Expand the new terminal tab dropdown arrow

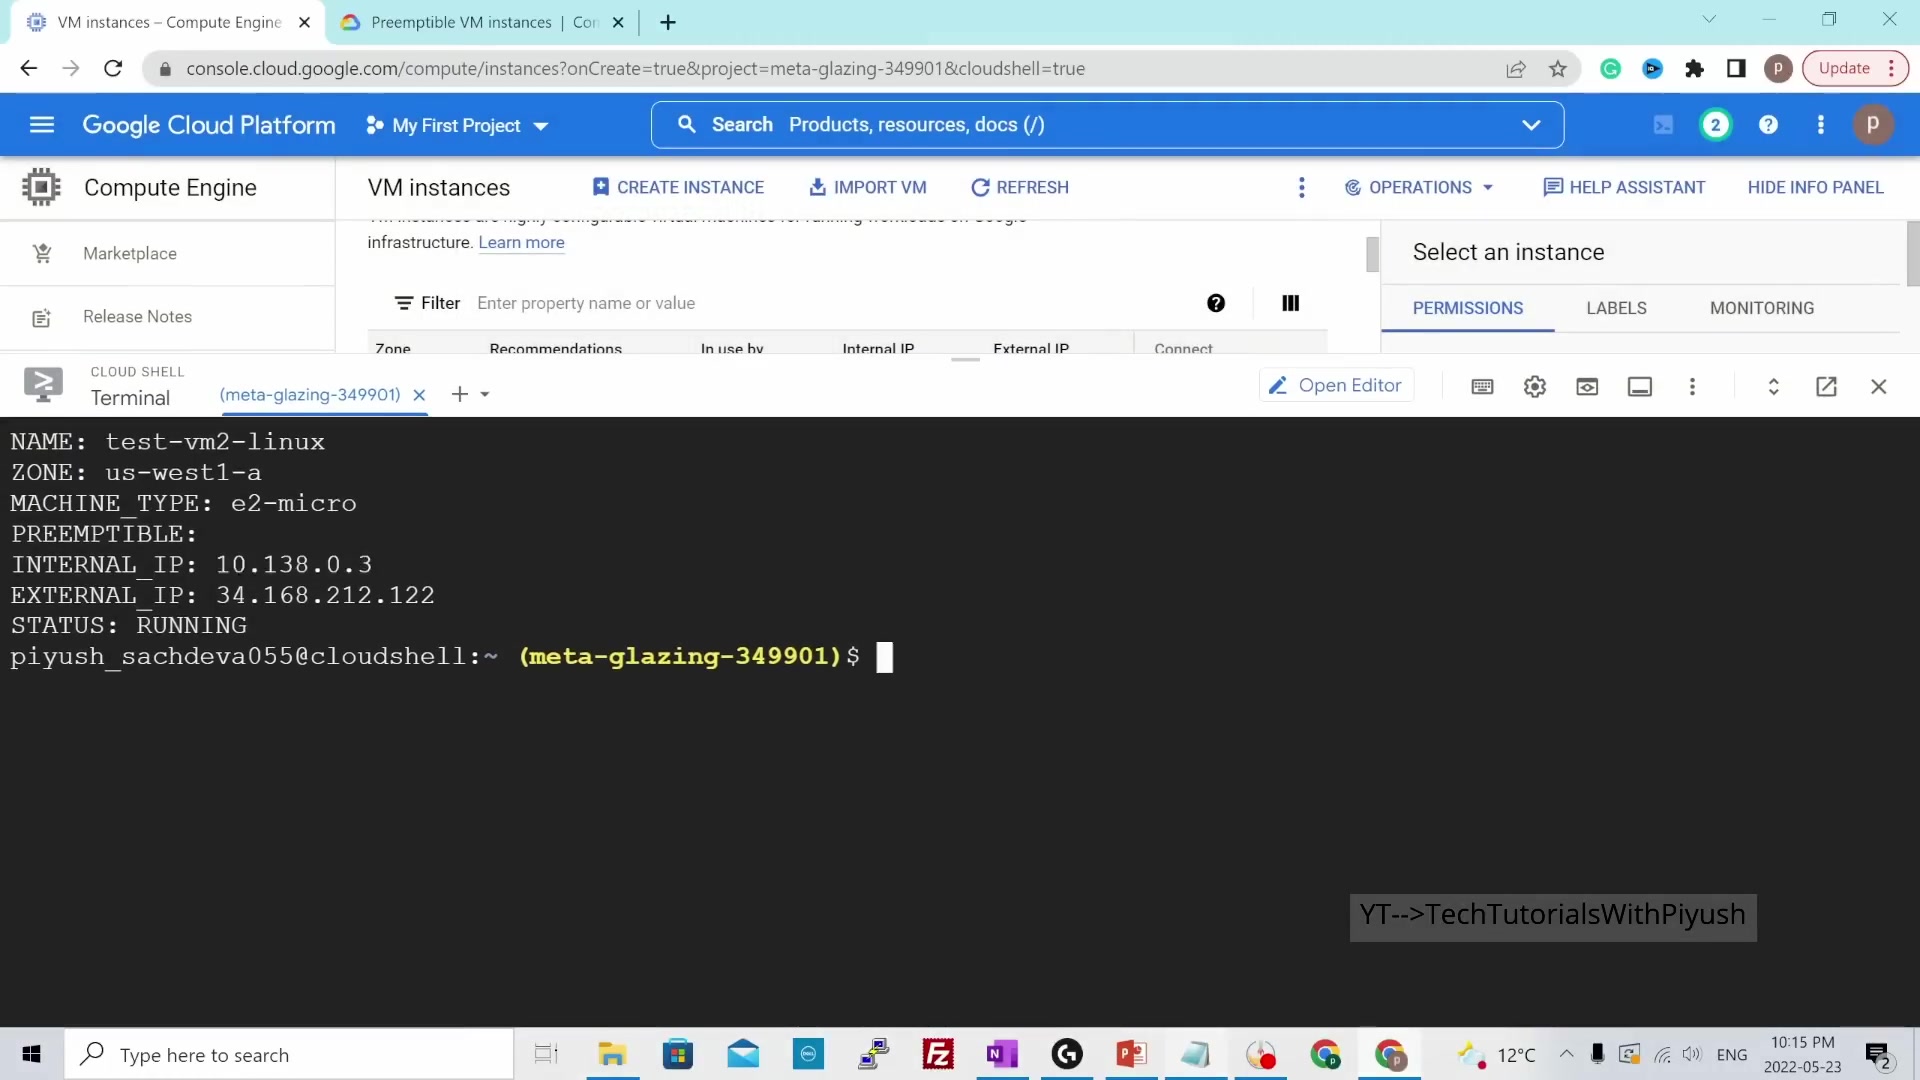point(485,395)
